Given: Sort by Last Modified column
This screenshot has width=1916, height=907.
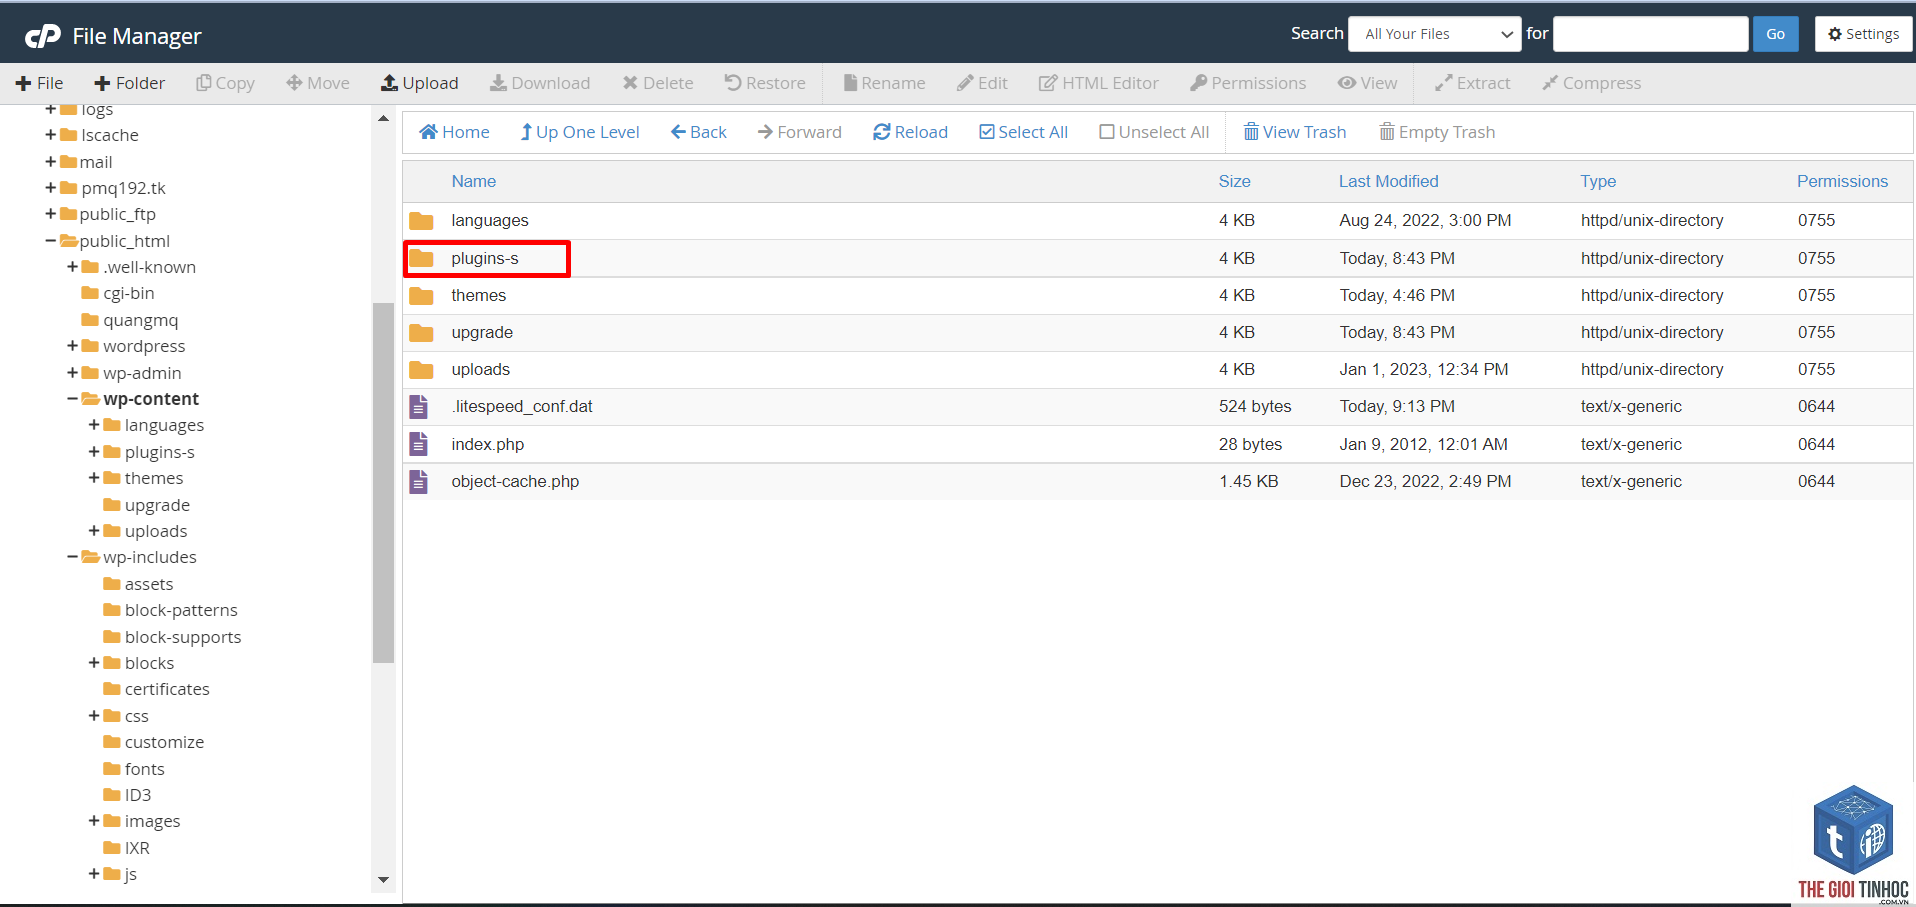Looking at the screenshot, I should coord(1388,181).
